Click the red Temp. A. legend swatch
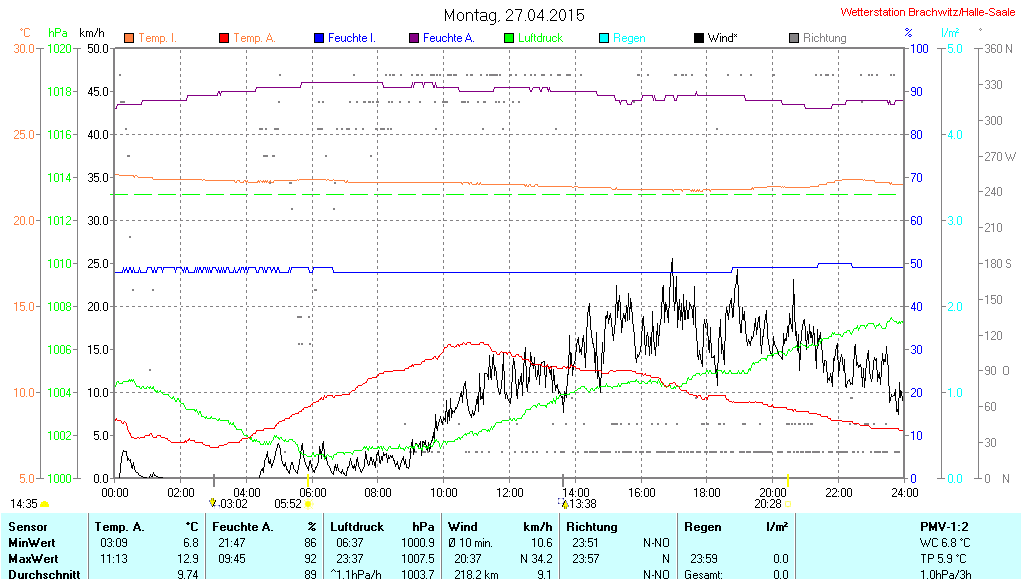 click(223, 38)
